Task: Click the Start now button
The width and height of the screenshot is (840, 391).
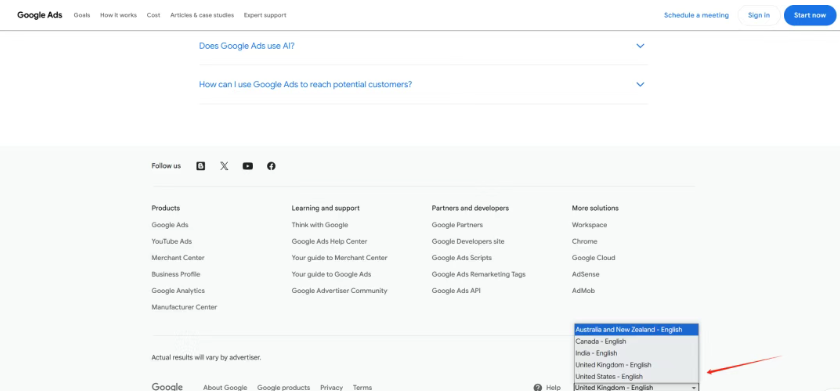Action: tap(810, 15)
